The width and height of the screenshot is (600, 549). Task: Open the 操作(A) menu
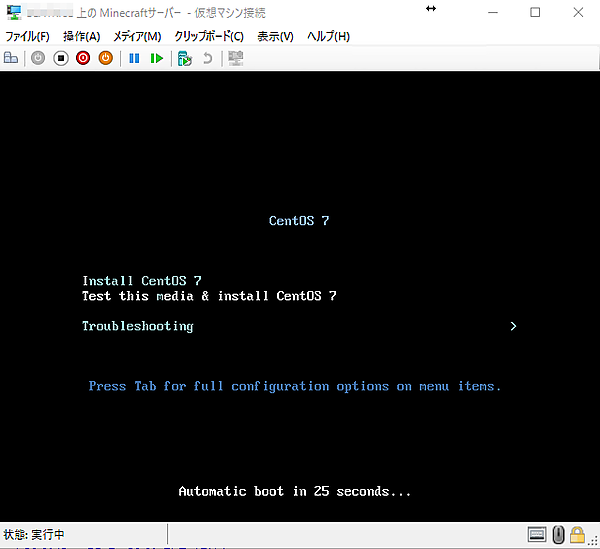tap(82, 36)
